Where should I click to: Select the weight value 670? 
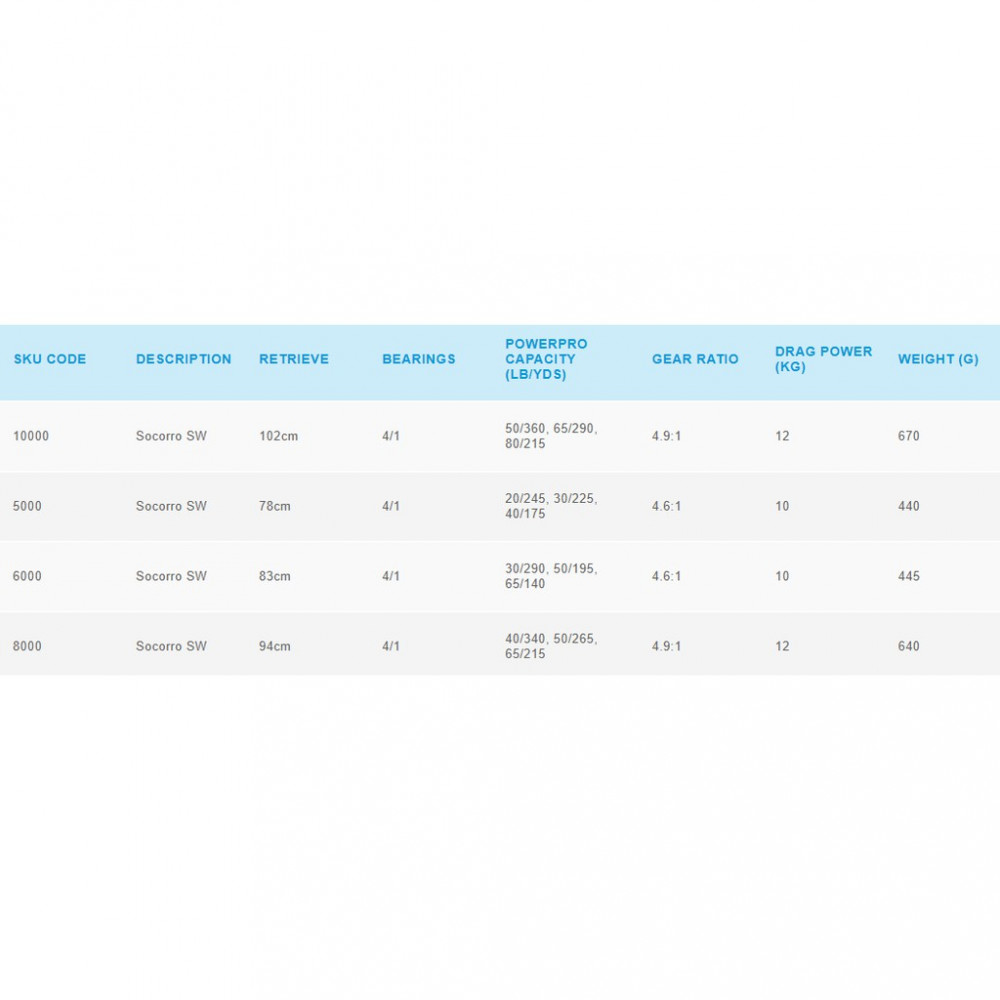(x=909, y=436)
